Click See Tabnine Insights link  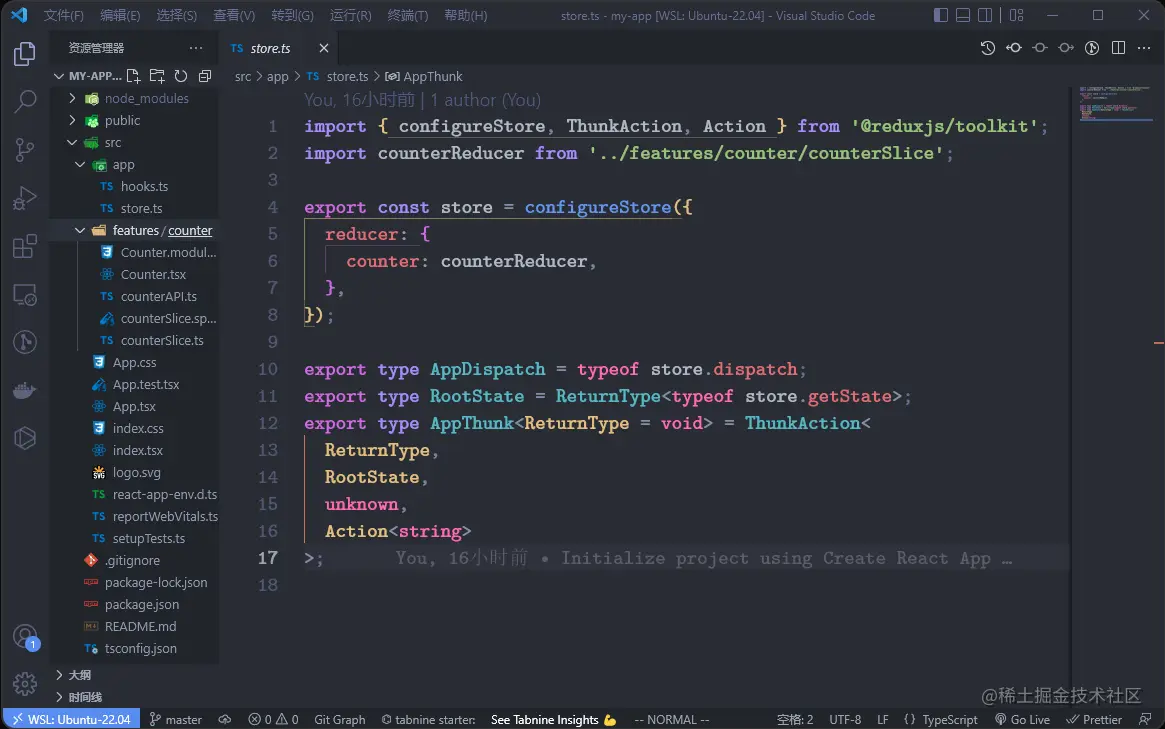coord(554,719)
